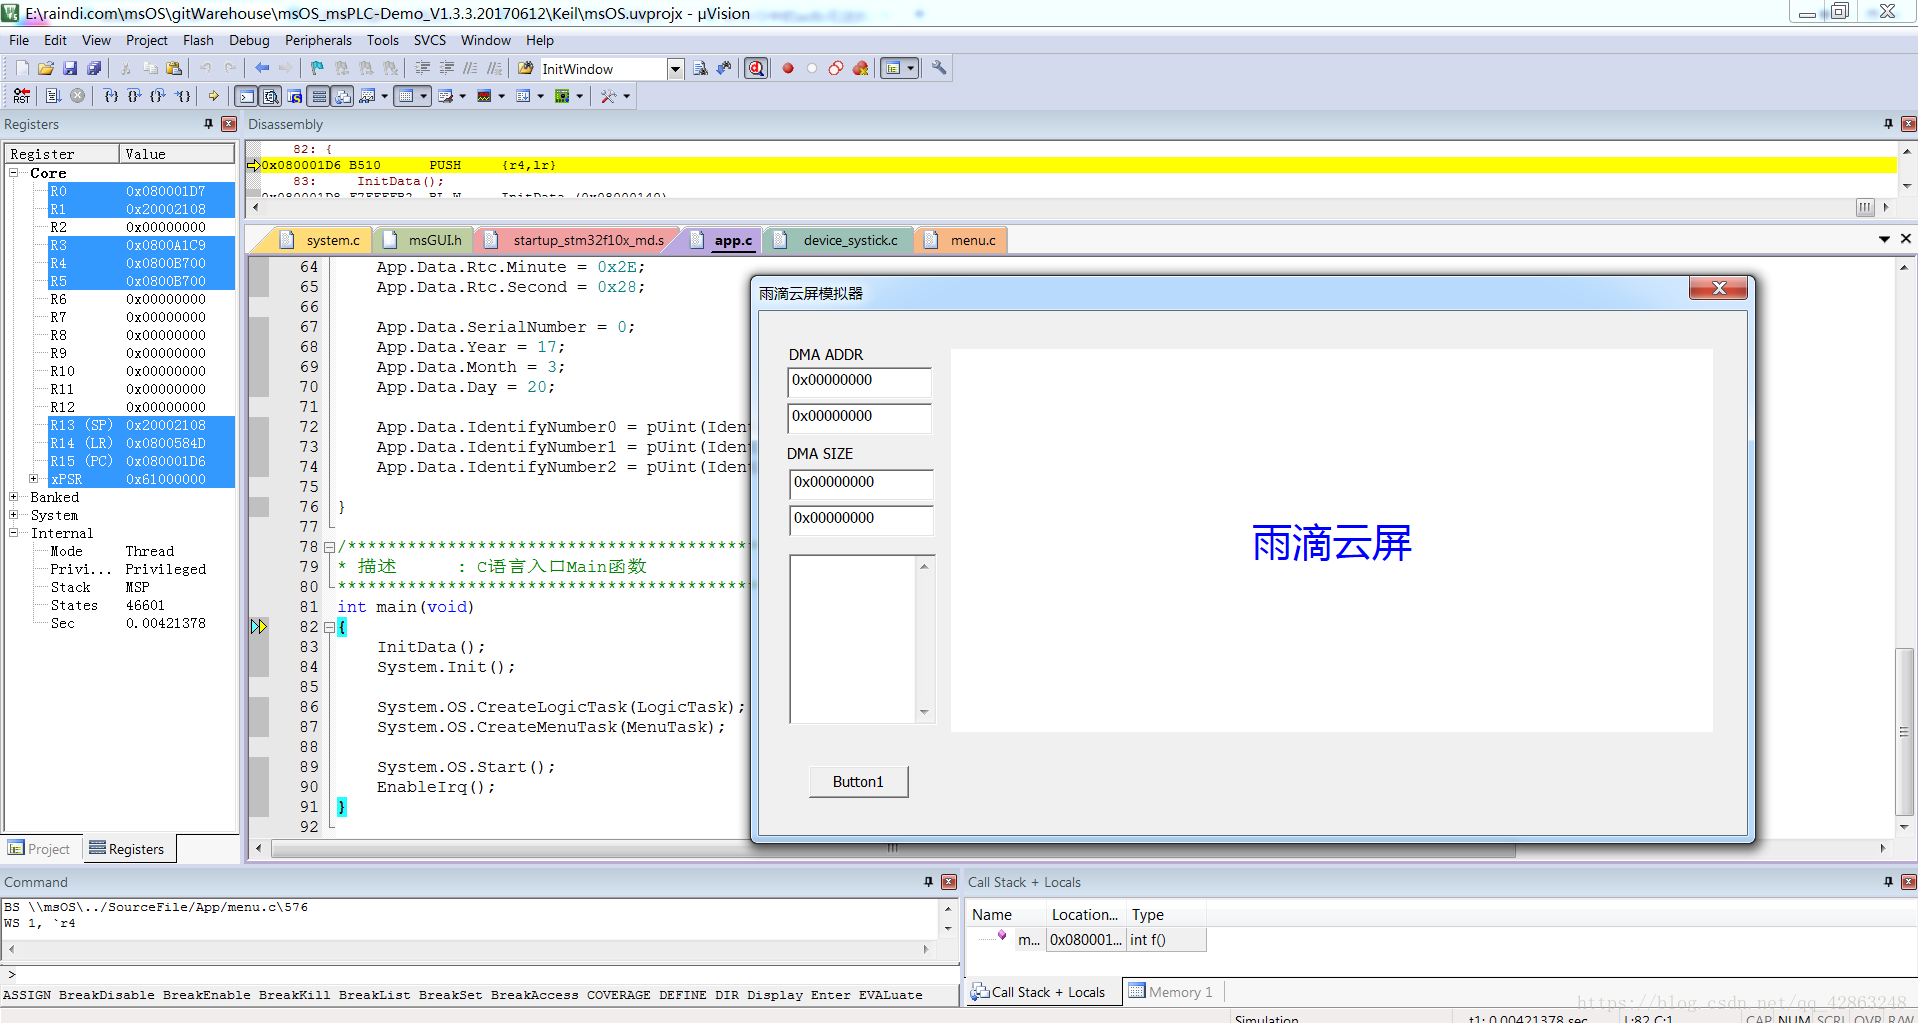Navigate backwards with blue left arrow

click(x=262, y=68)
